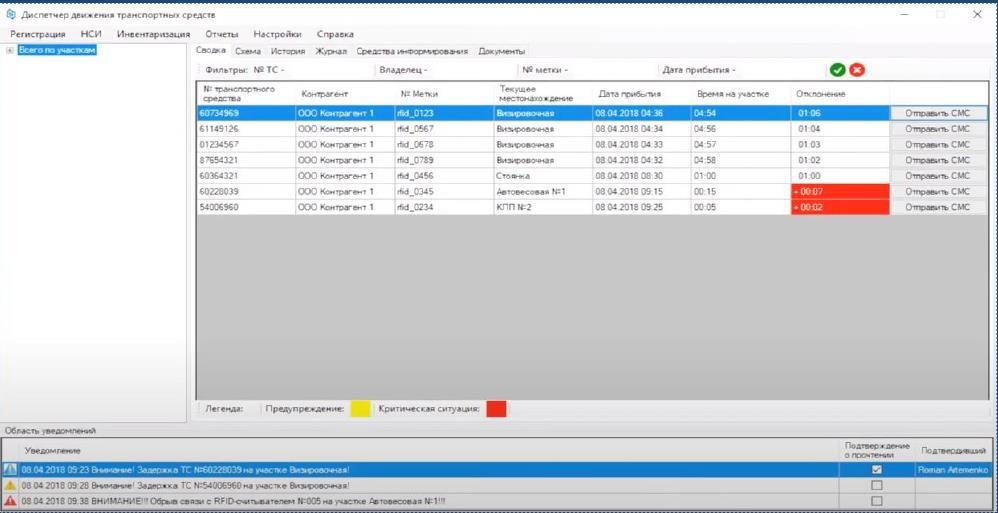Image resolution: width=998 pixels, height=513 pixels.
Task: Click location cell 'Автовесовая №1'
Action: (543, 192)
